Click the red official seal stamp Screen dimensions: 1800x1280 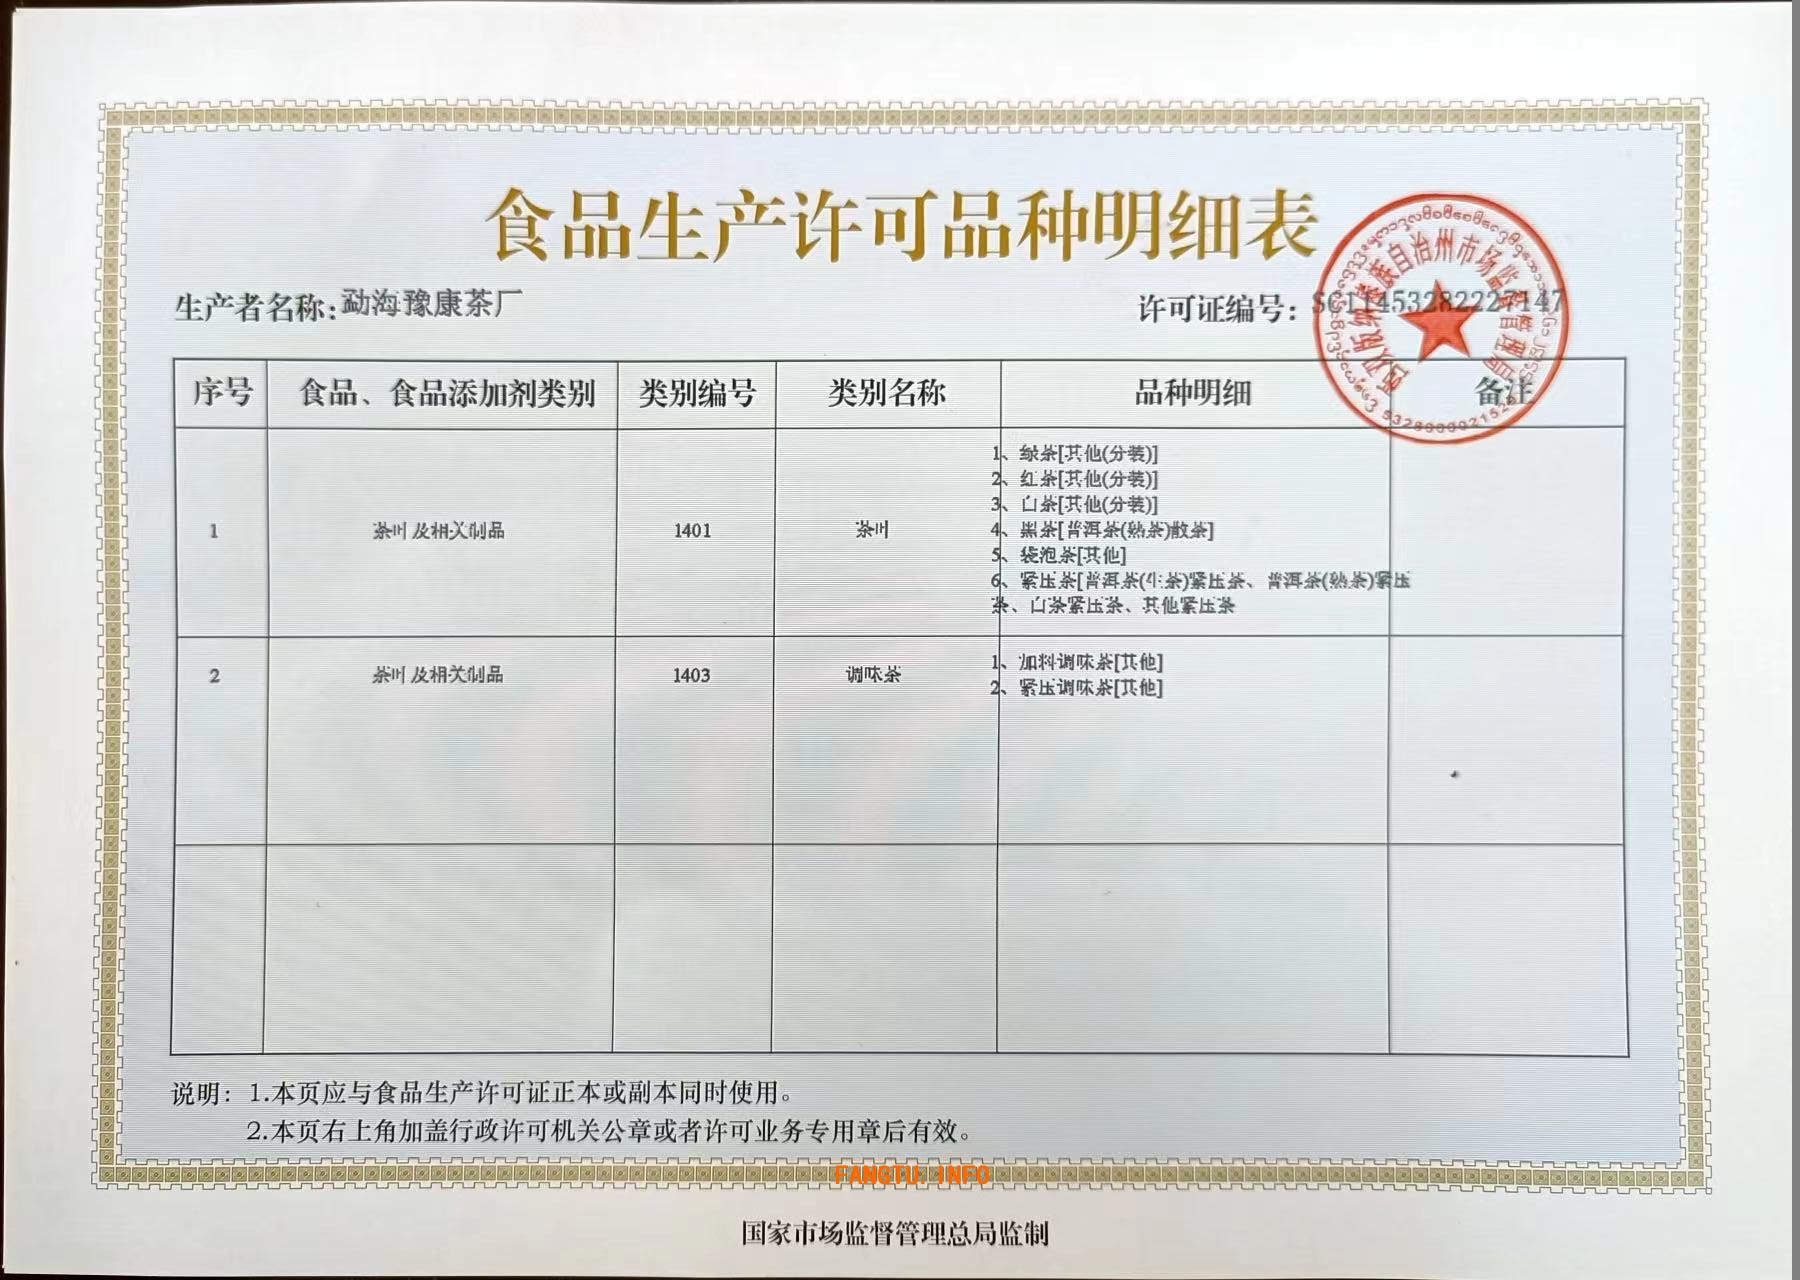point(1439,319)
